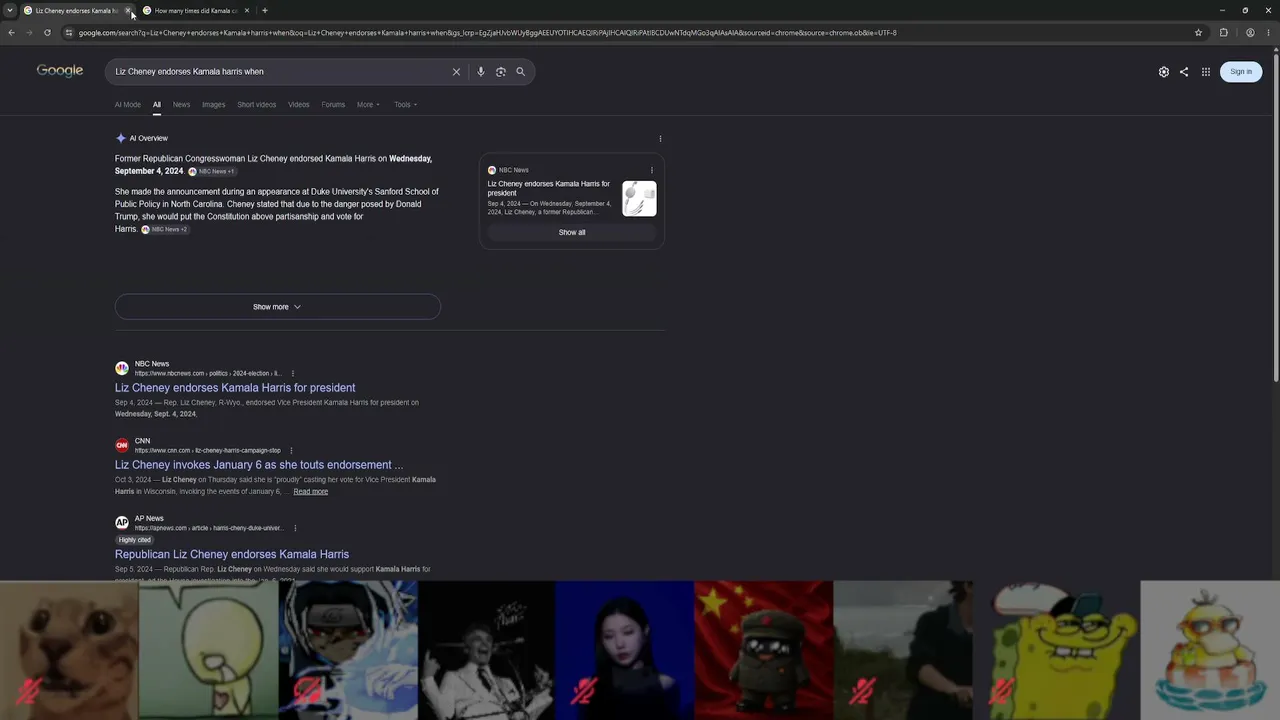
Task: Open the Chrome three-dot menu
Action: pyautogui.click(x=1268, y=33)
